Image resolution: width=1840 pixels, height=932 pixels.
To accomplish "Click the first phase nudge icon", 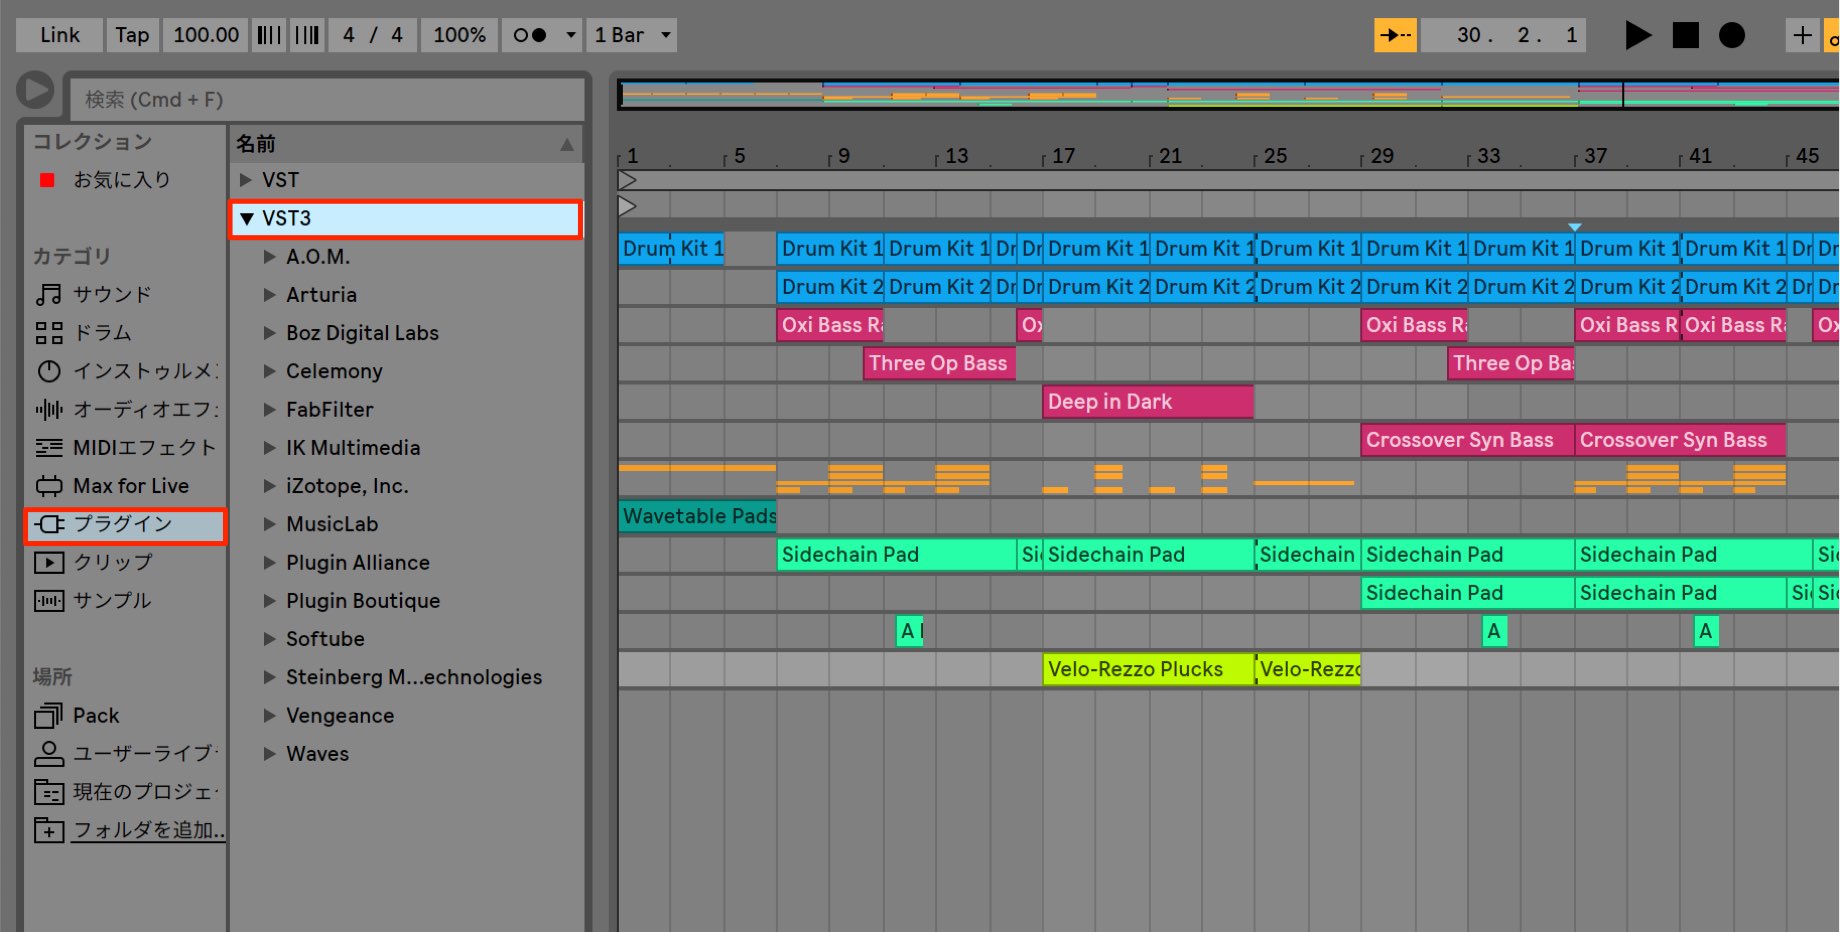I will point(269,35).
